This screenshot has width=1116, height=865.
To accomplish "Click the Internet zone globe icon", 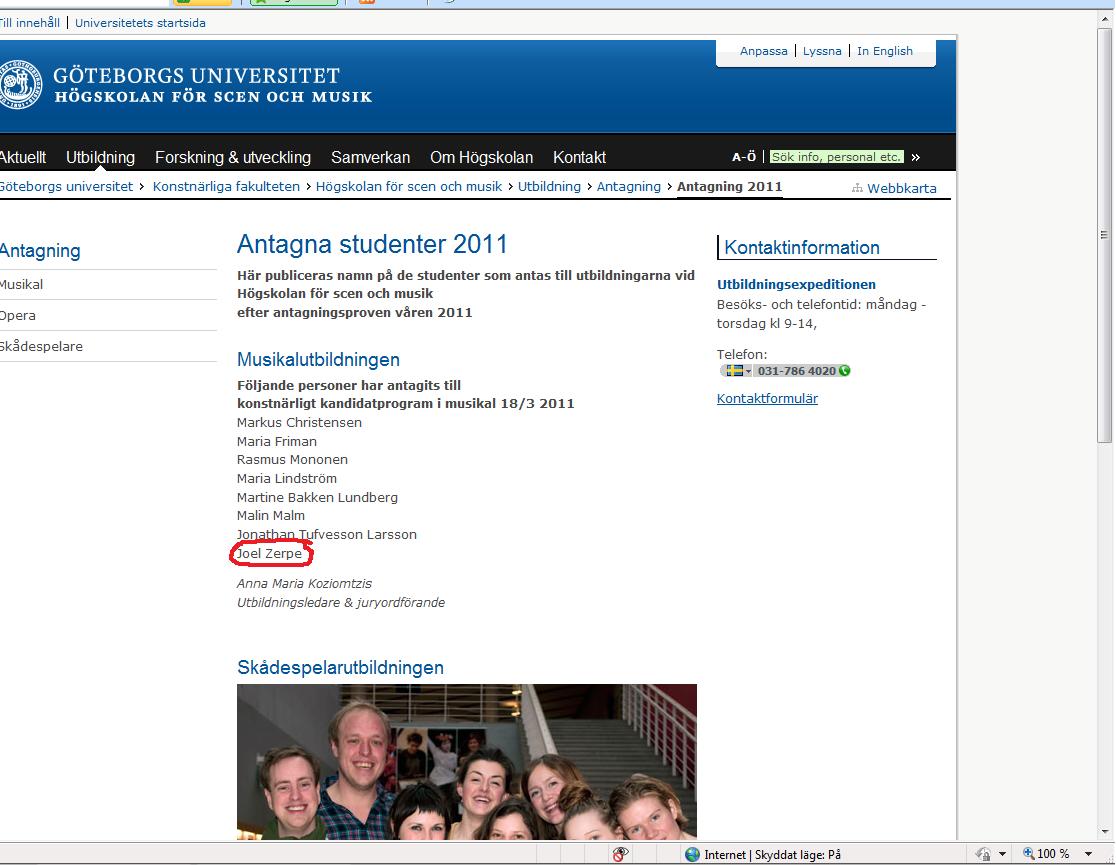I will (x=692, y=854).
